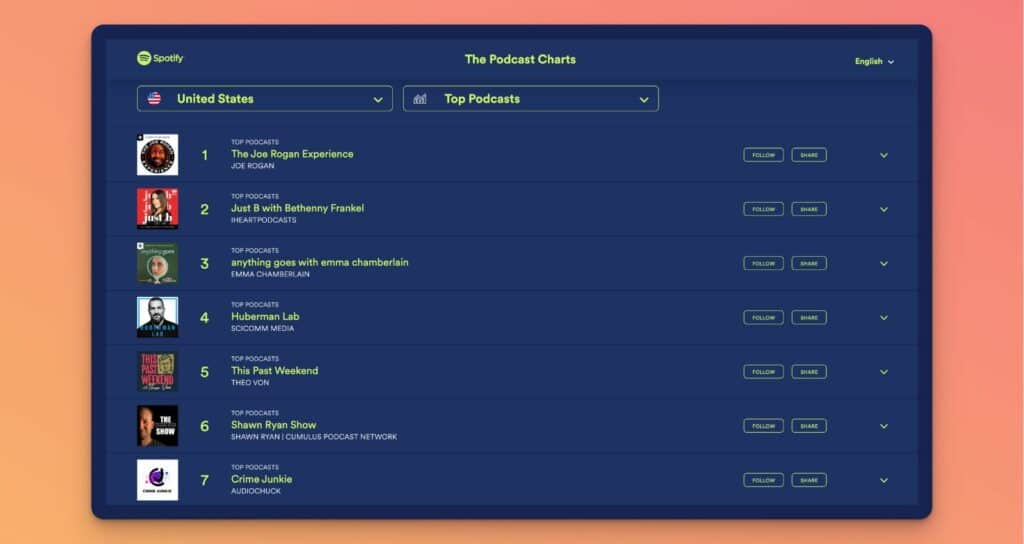This screenshot has width=1024, height=544.
Task: Follow anything goes with emma chamberlain
Action: point(763,263)
